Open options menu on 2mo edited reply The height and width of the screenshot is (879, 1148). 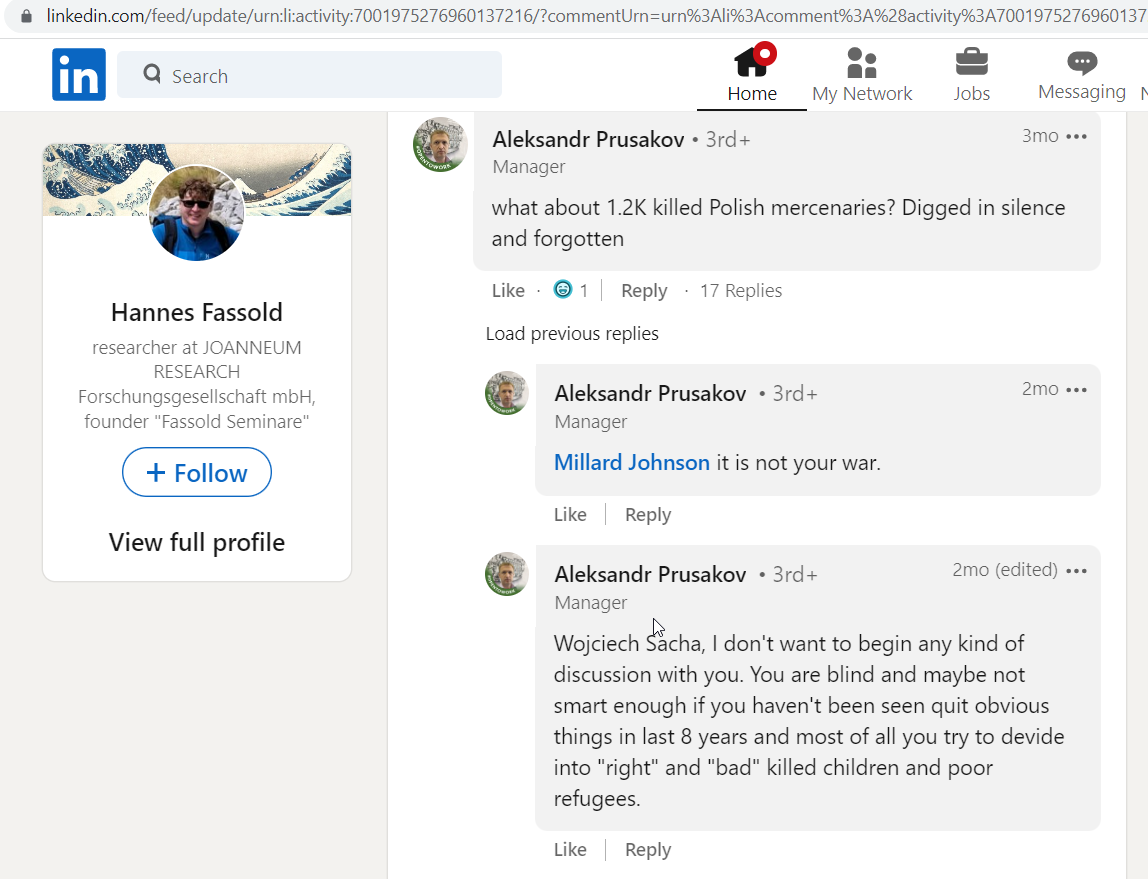(1076, 570)
